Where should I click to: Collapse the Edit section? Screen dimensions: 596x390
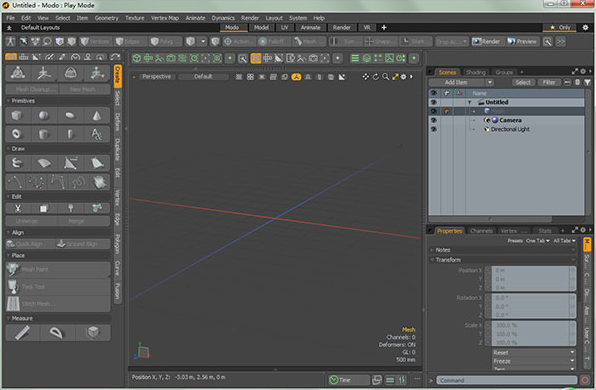coord(8,197)
